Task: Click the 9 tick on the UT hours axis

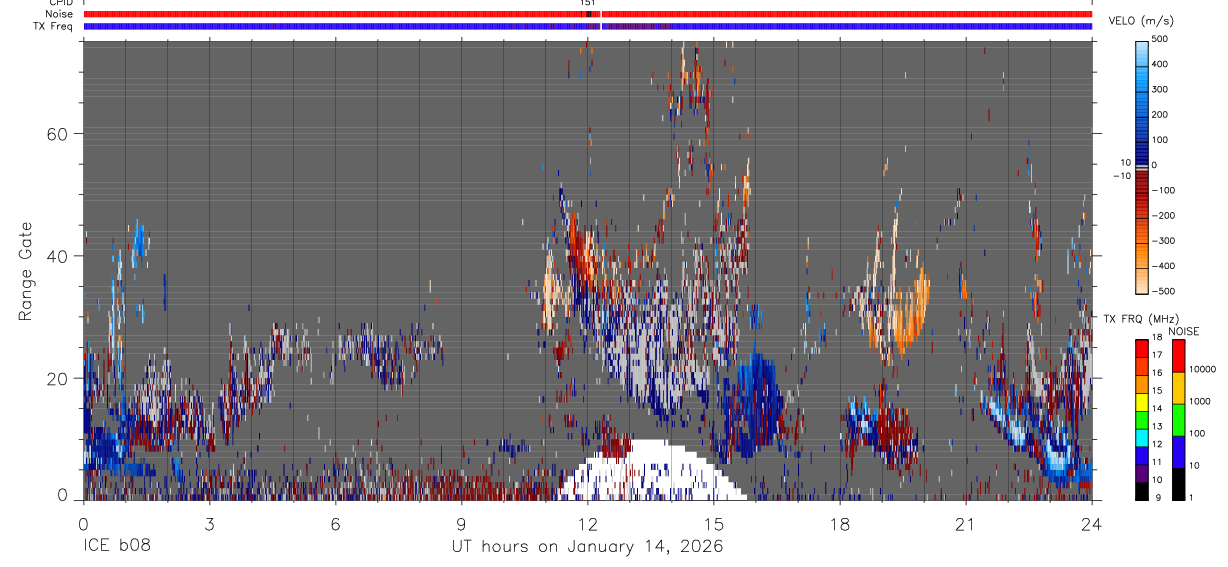Action: (462, 523)
